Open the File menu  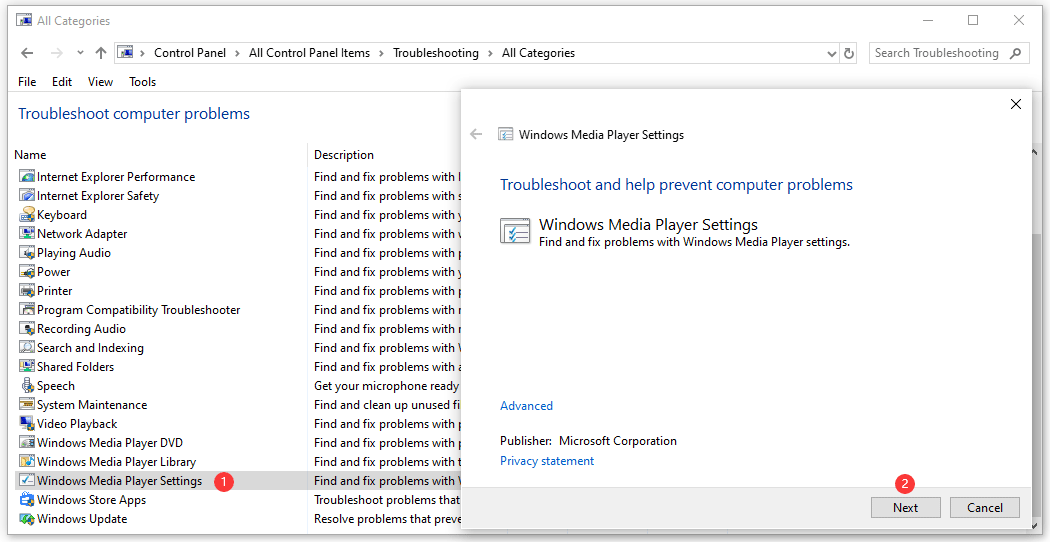pyautogui.click(x=27, y=82)
